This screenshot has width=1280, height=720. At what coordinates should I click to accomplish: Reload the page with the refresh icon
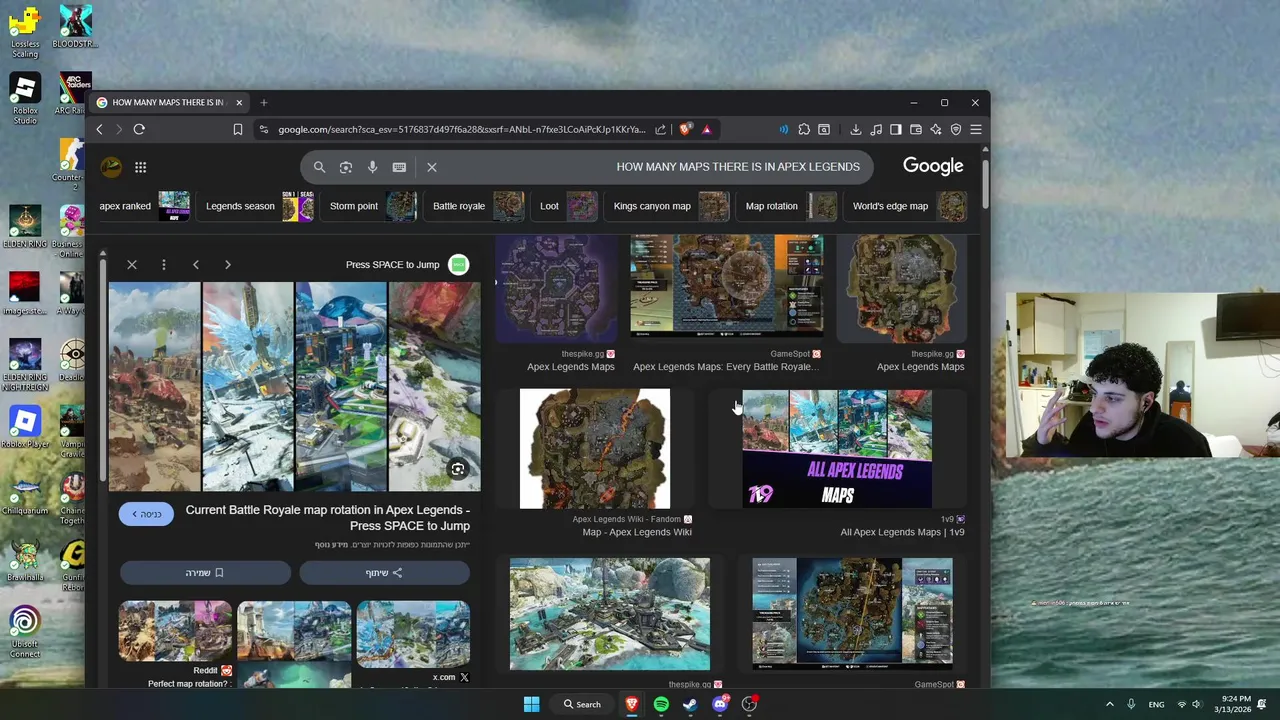coord(139,129)
